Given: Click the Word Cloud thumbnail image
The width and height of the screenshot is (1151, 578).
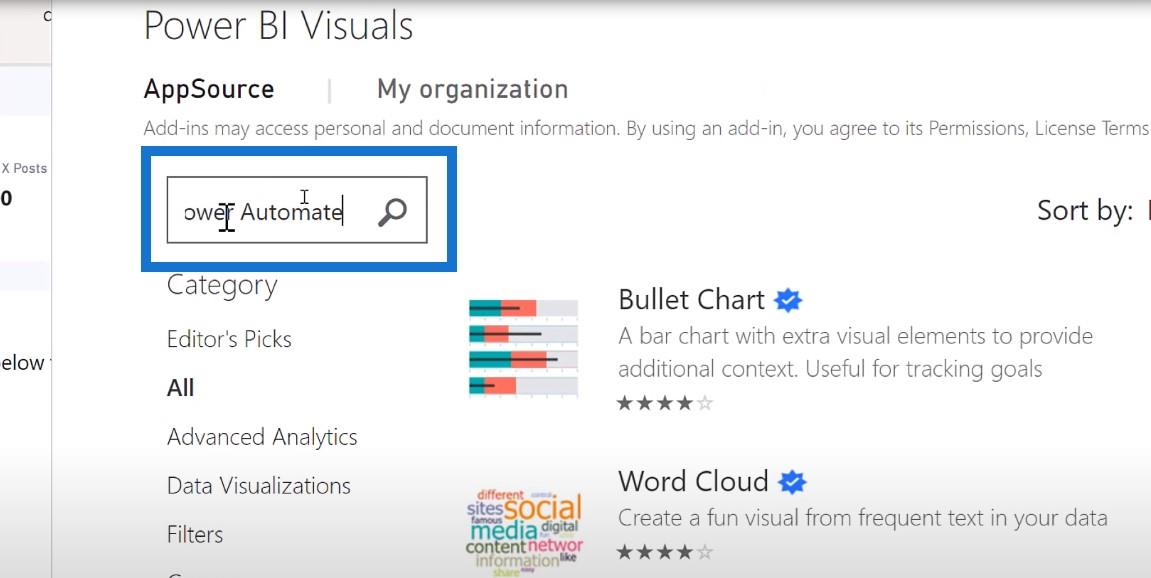Looking at the screenshot, I should pyautogui.click(x=524, y=532).
